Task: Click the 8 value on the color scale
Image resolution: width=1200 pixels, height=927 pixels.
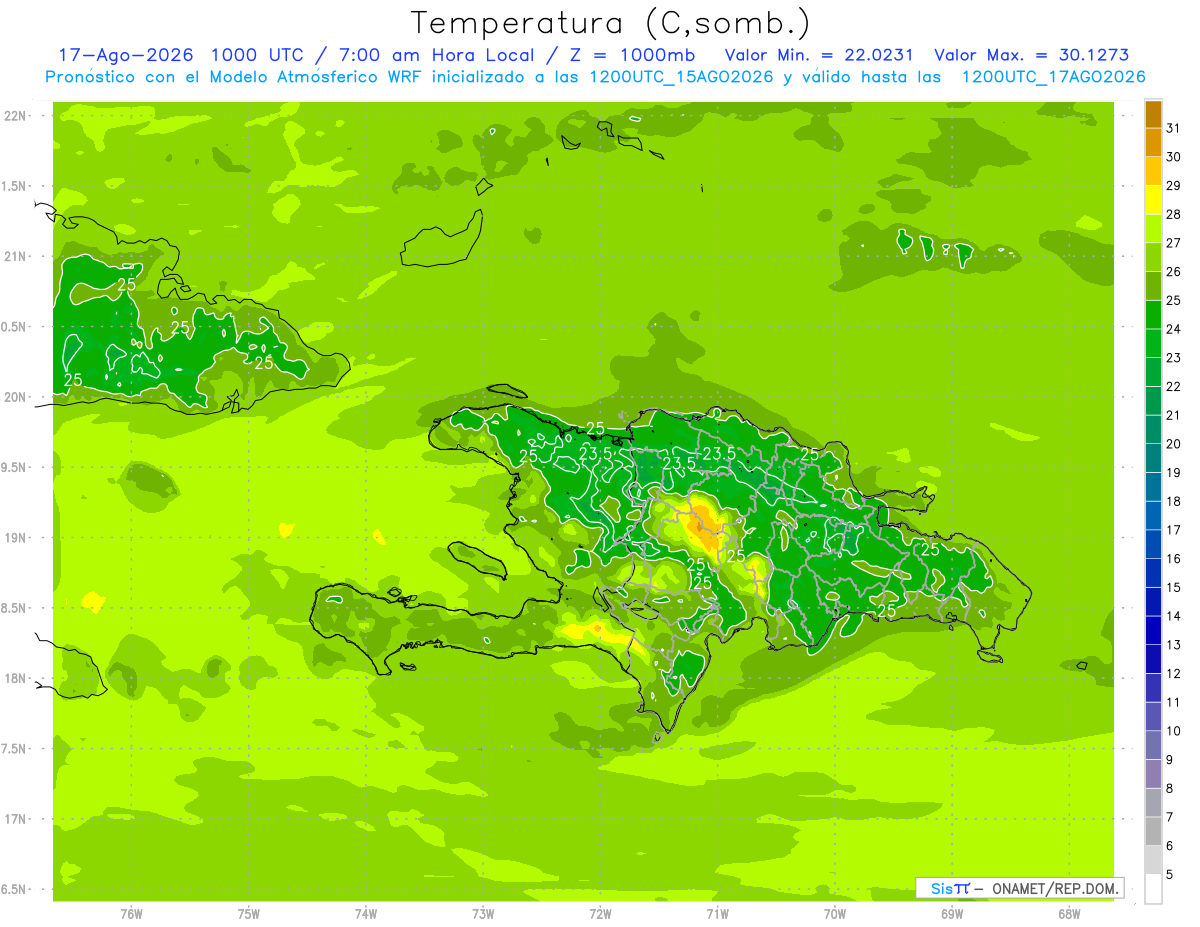Action: tap(1170, 789)
